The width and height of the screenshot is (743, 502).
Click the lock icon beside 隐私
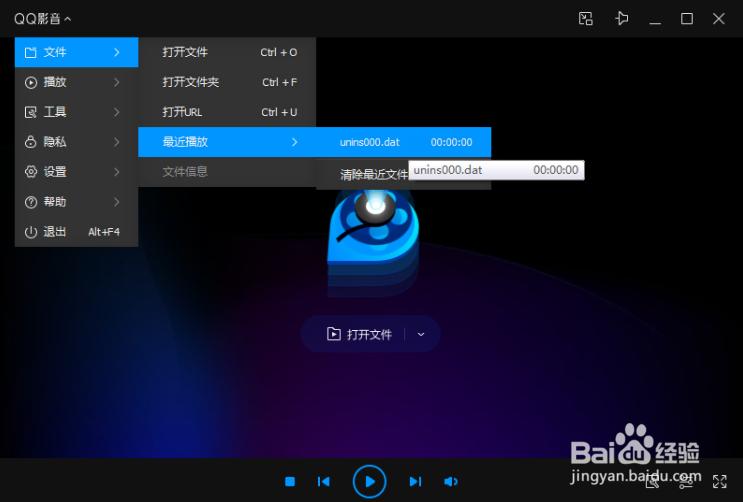(31, 142)
